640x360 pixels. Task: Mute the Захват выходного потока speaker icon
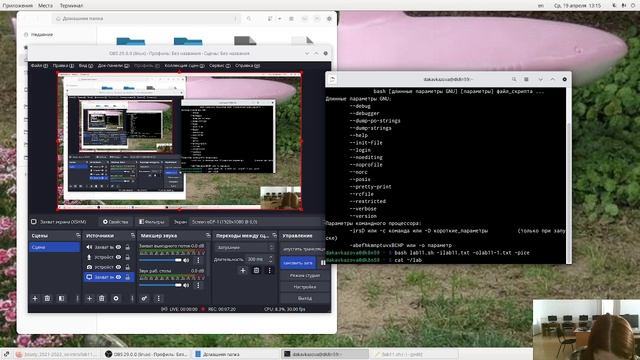[186, 260]
